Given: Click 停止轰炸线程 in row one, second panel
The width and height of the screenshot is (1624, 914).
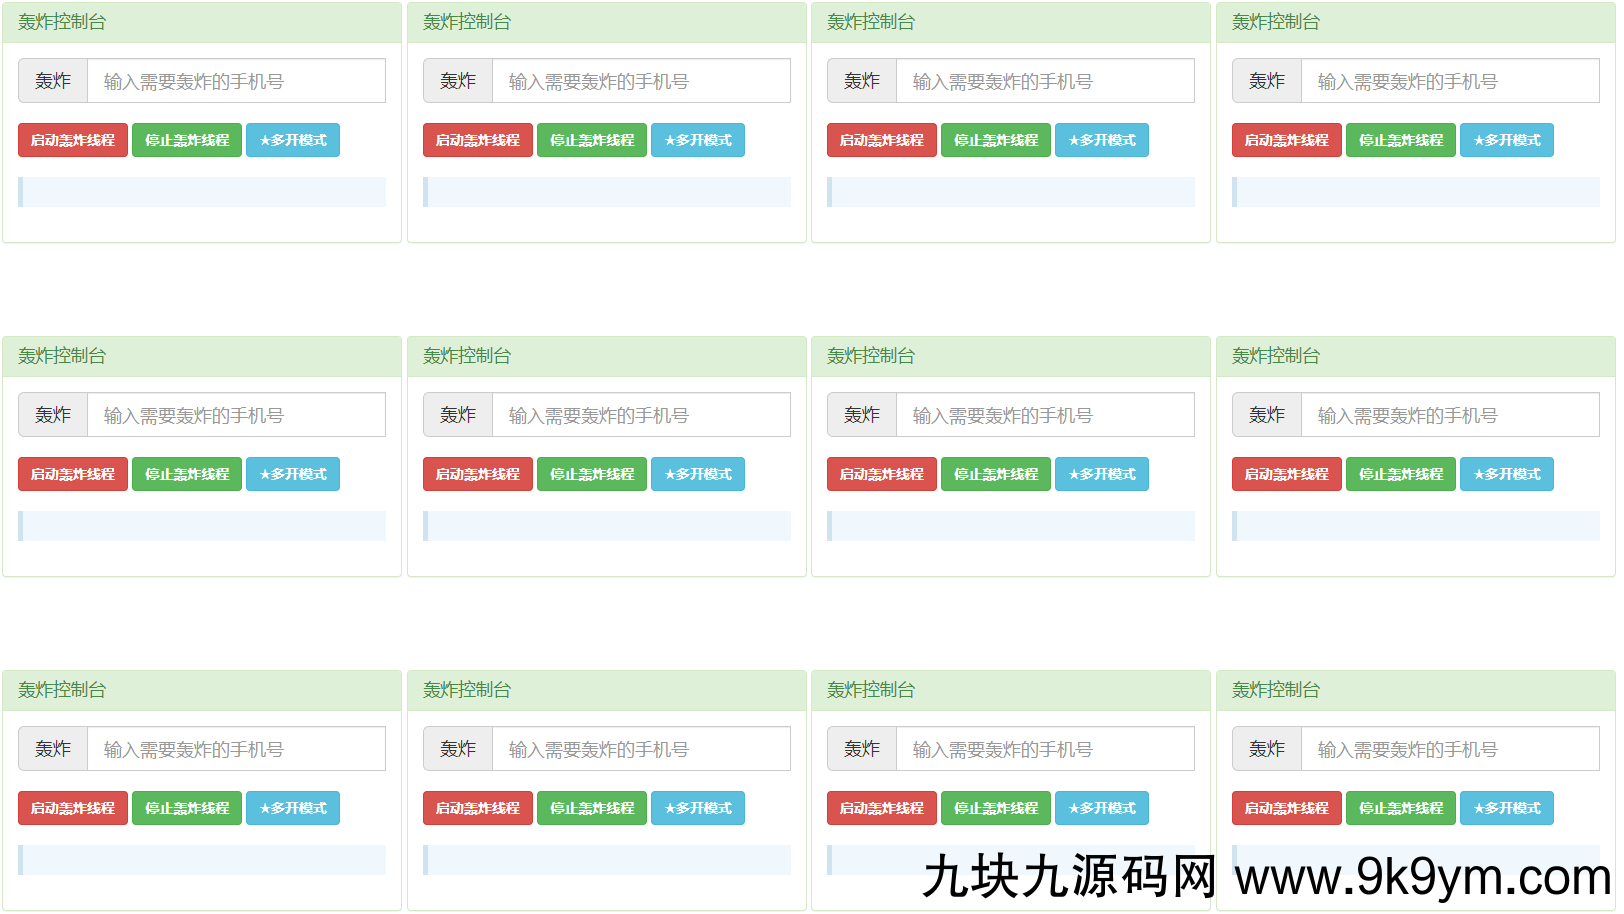Looking at the screenshot, I should point(592,140).
